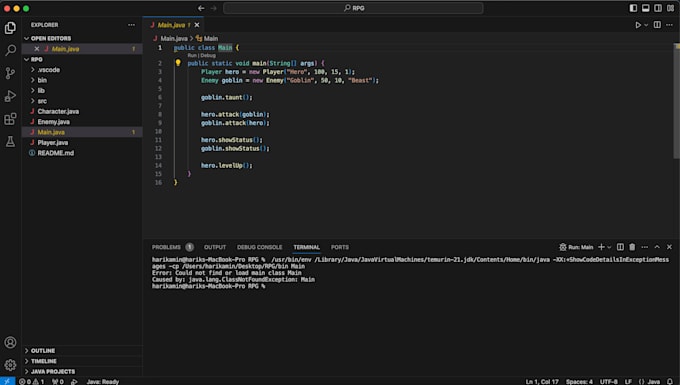The width and height of the screenshot is (680, 385).
Task: Open editor more actions ellipsis
Action: click(x=669, y=25)
